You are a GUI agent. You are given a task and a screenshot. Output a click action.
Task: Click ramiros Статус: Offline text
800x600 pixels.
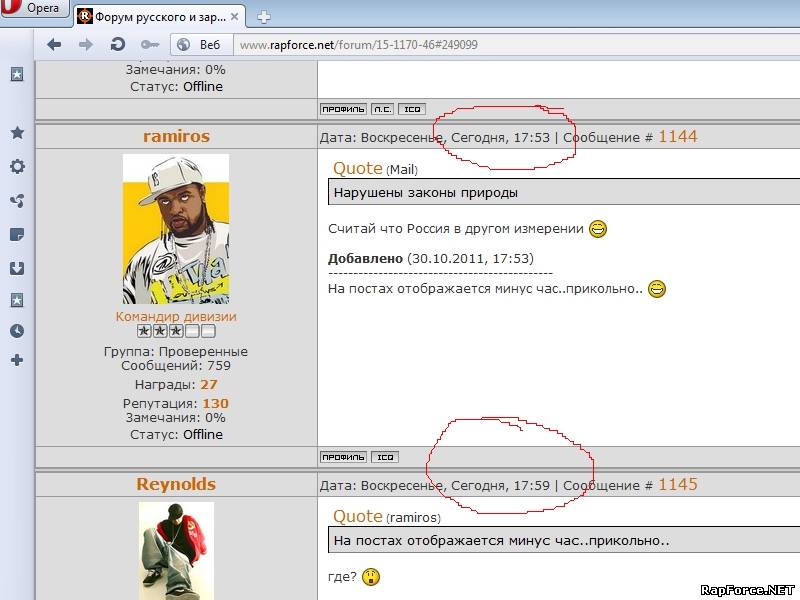pos(176,435)
